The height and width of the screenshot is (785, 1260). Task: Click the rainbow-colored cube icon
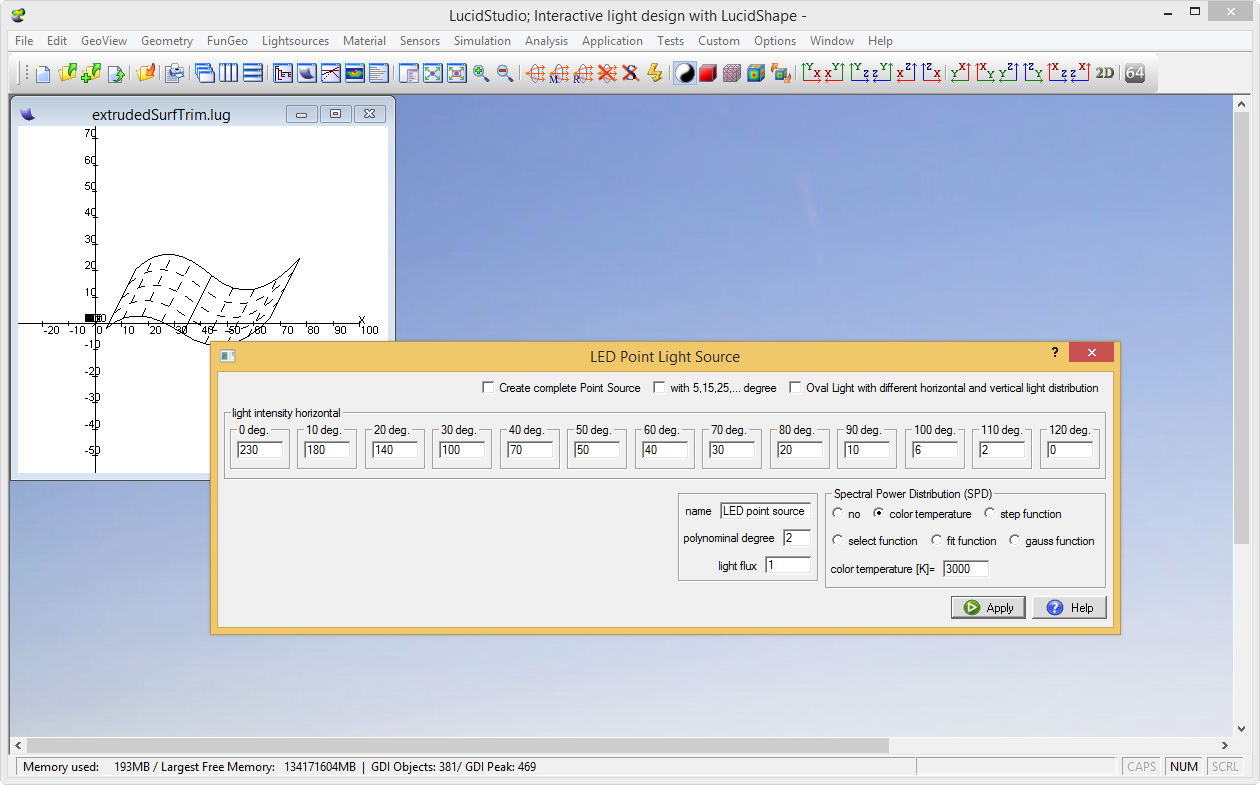(756, 73)
